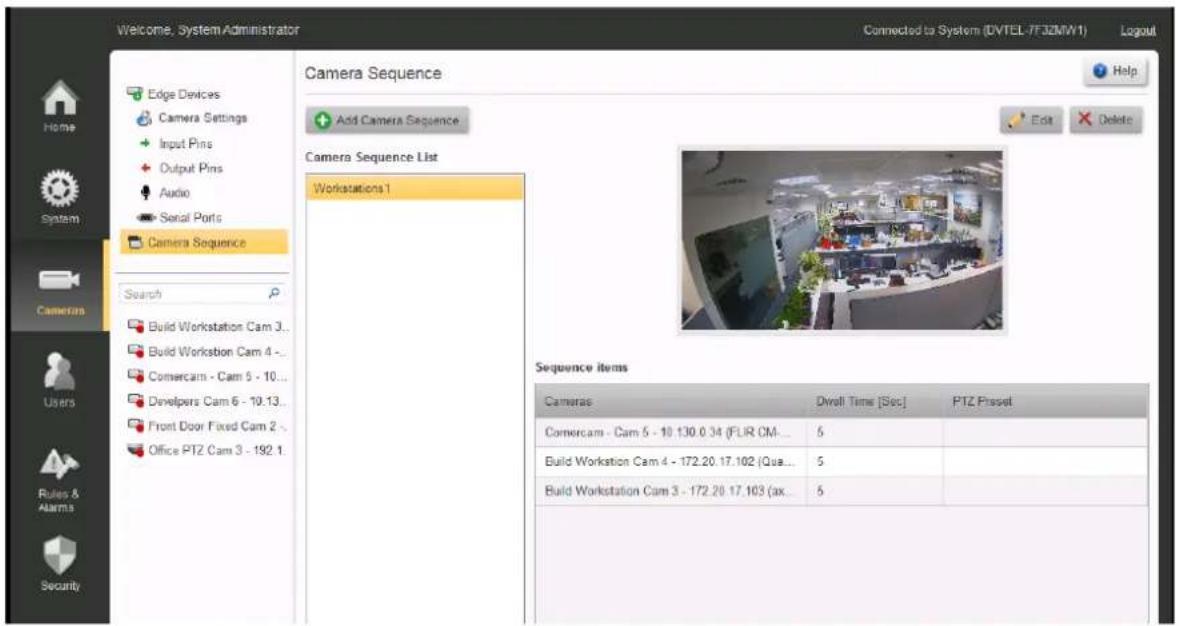
Task: Select Build Workstion Cam 4 in camera list
Action: coord(209,351)
